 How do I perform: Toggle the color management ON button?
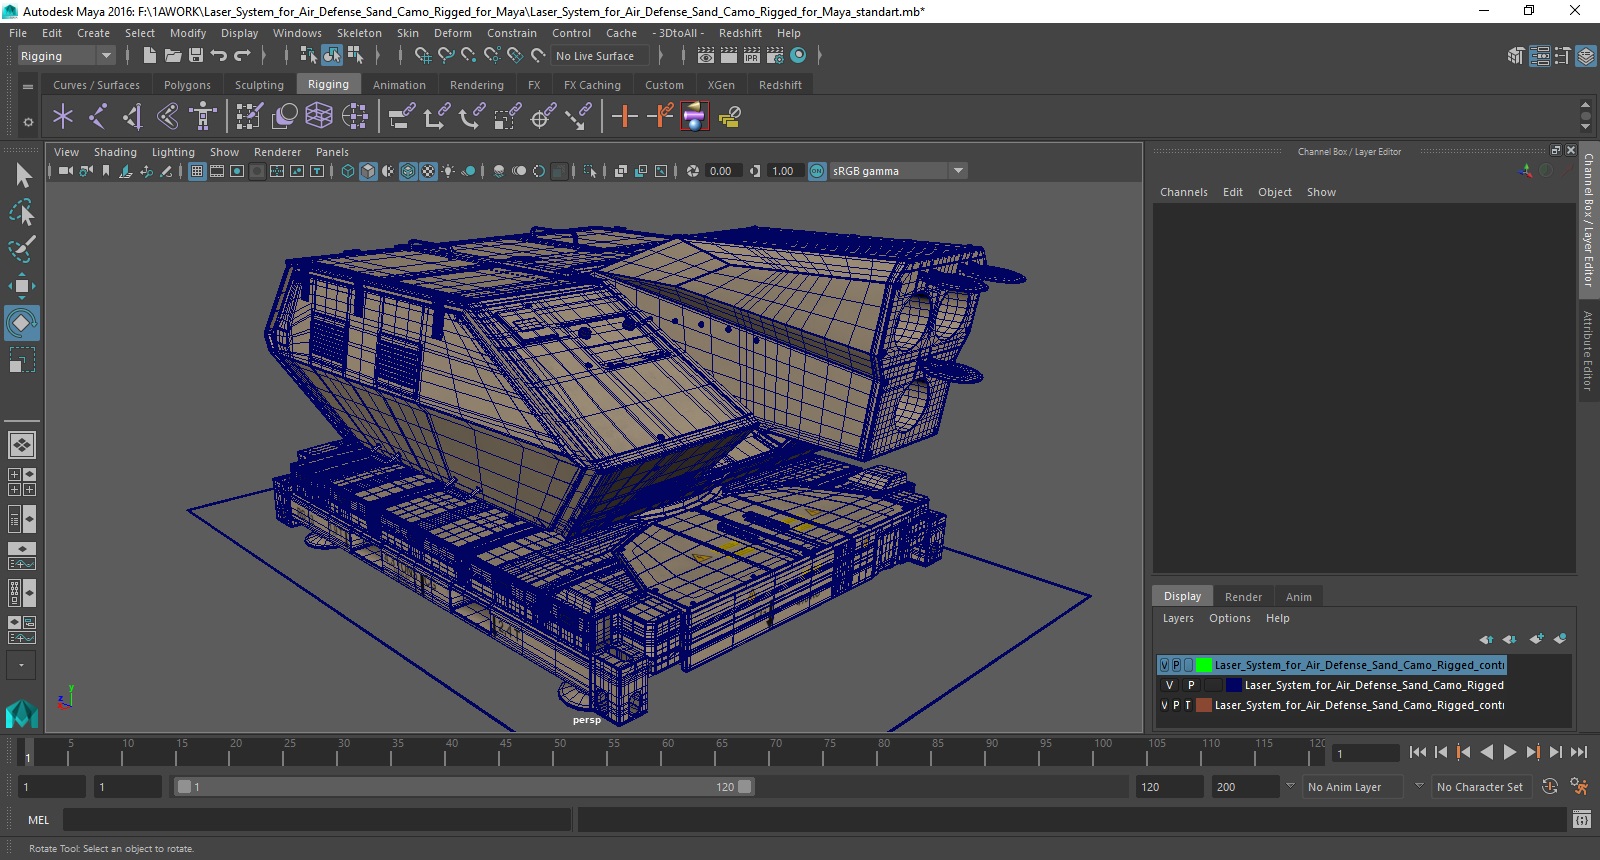[817, 171]
